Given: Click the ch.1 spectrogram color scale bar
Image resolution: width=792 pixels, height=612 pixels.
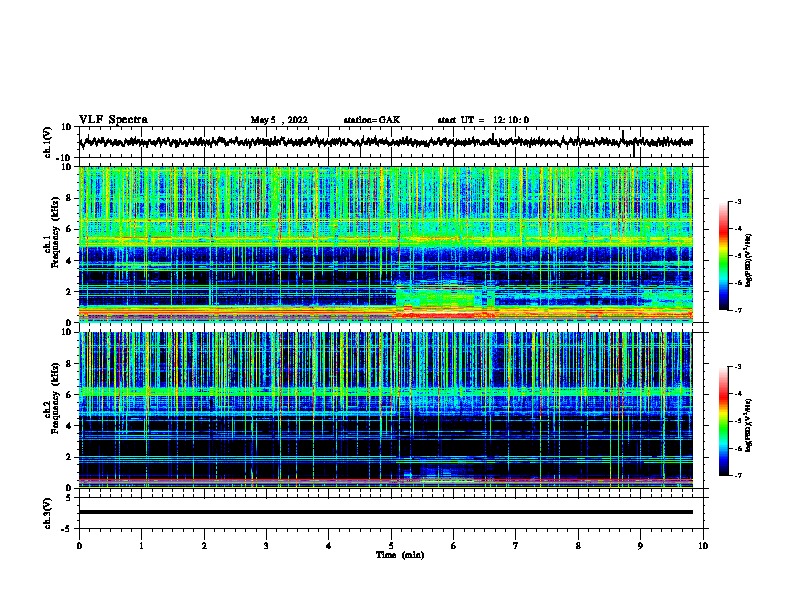Looking at the screenshot, I should click(724, 256).
